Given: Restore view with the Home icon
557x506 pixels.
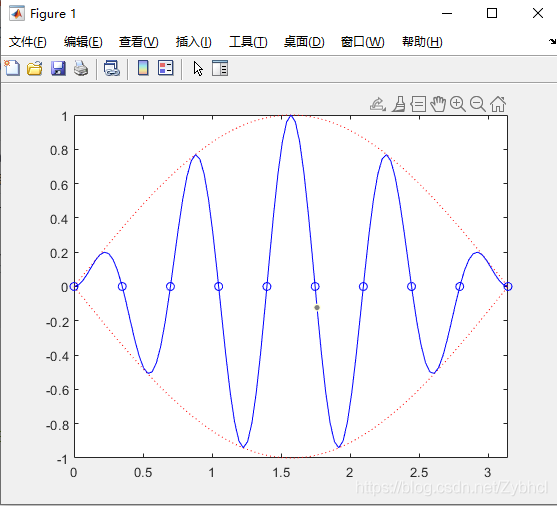Looking at the screenshot, I should [498, 104].
